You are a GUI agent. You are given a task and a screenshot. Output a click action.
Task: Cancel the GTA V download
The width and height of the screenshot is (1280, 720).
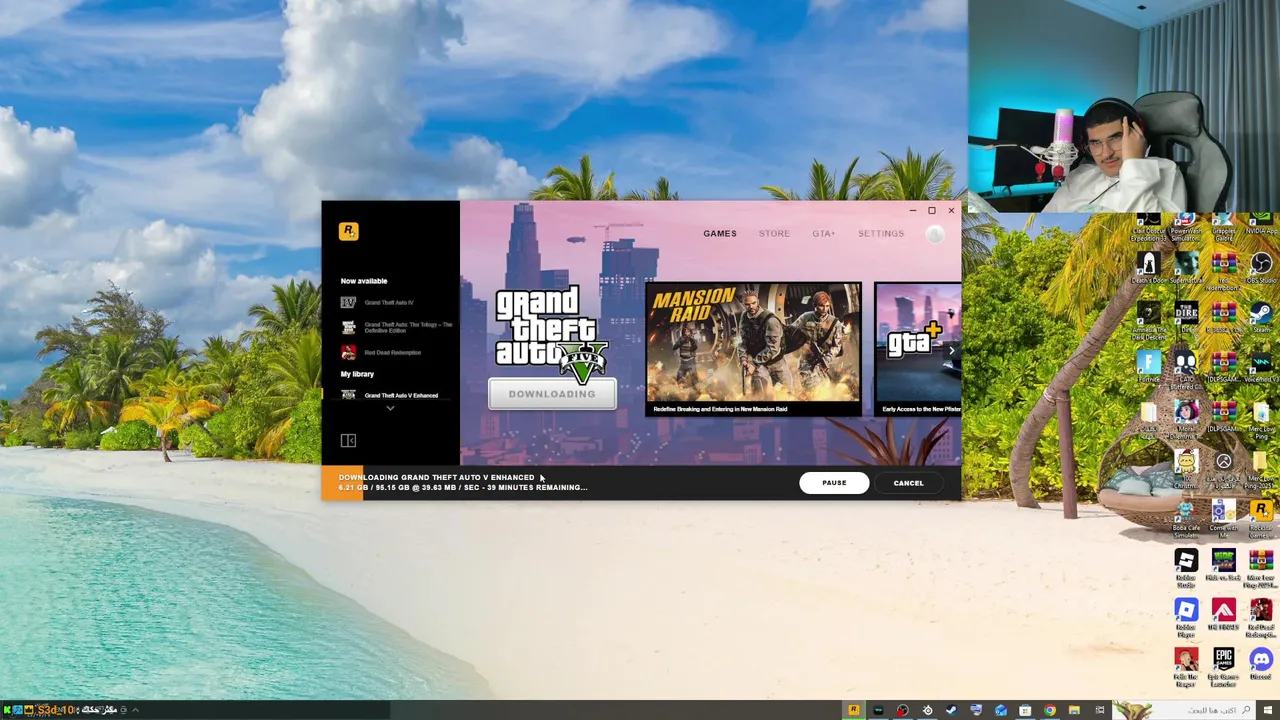click(x=909, y=483)
